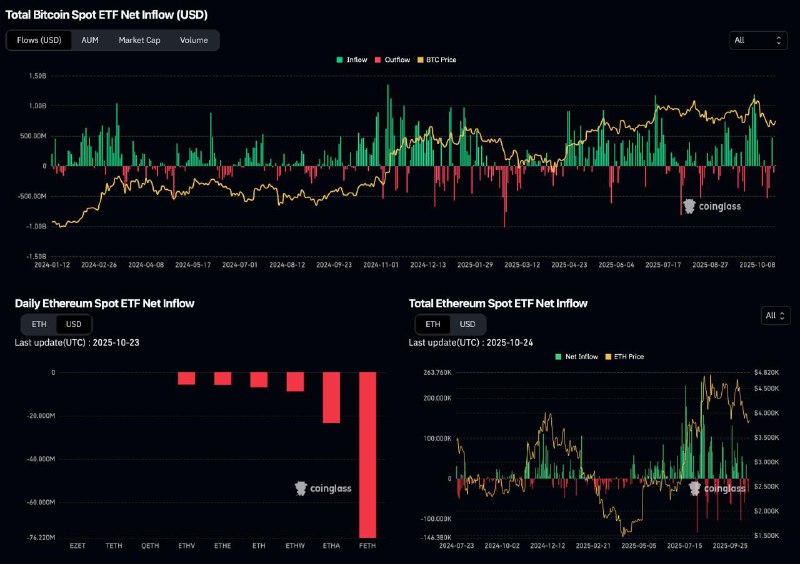The width and height of the screenshot is (800, 564).
Task: Switch to the AUM tab
Action: pos(90,40)
